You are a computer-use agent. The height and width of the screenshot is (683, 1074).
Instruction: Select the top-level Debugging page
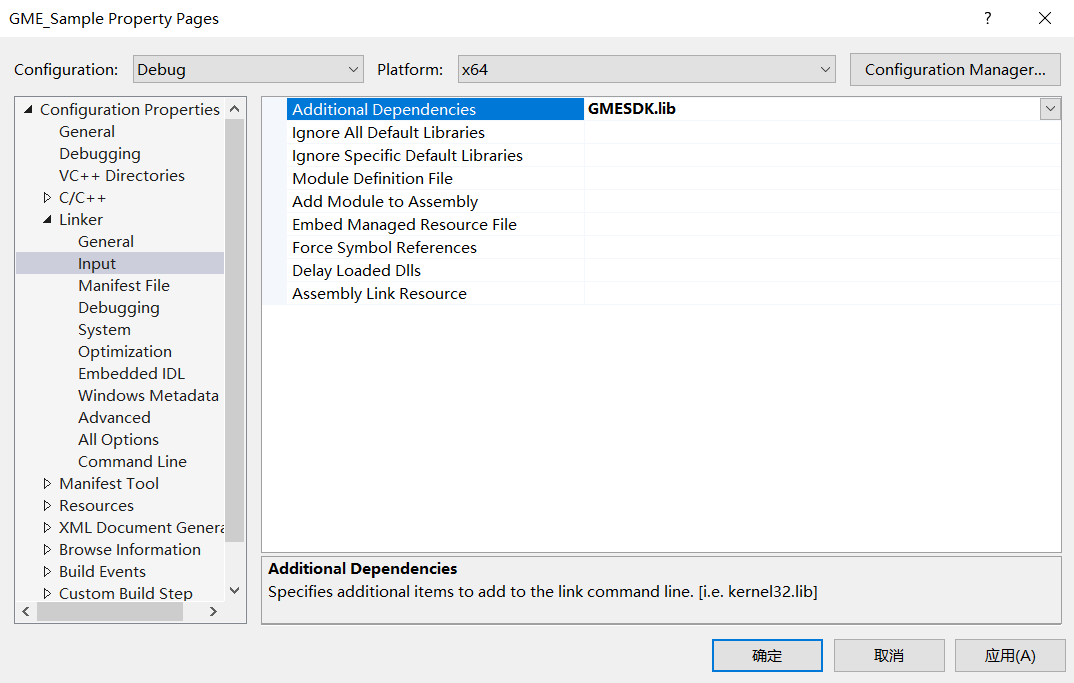coord(100,153)
